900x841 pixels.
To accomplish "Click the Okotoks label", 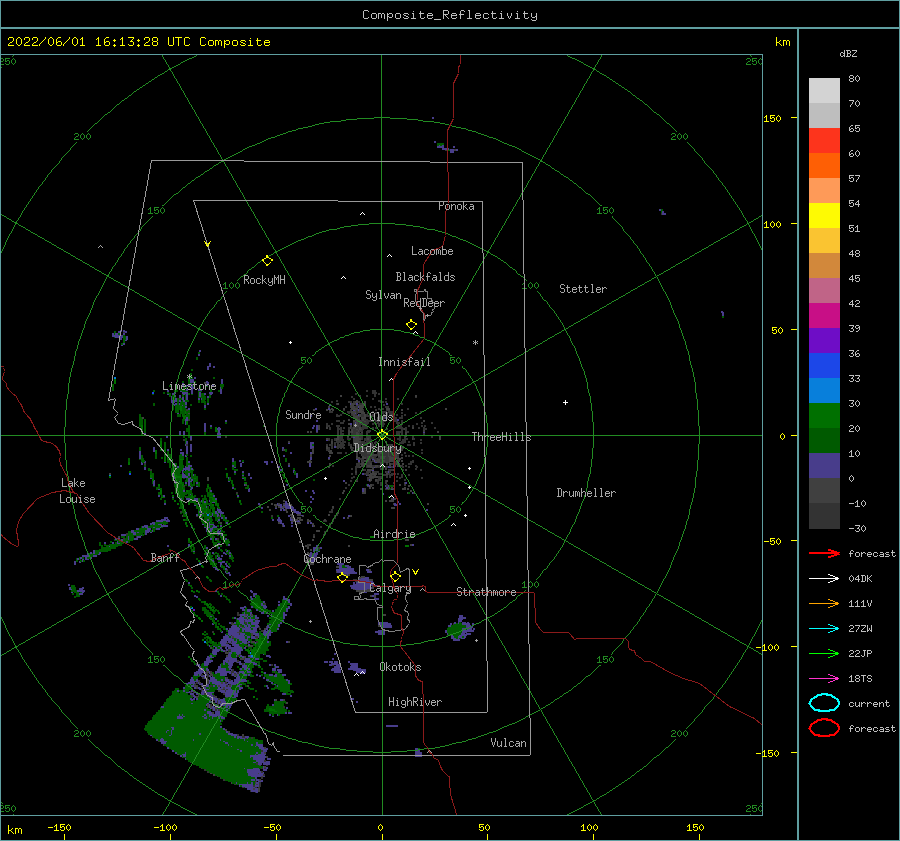I will (400, 667).
